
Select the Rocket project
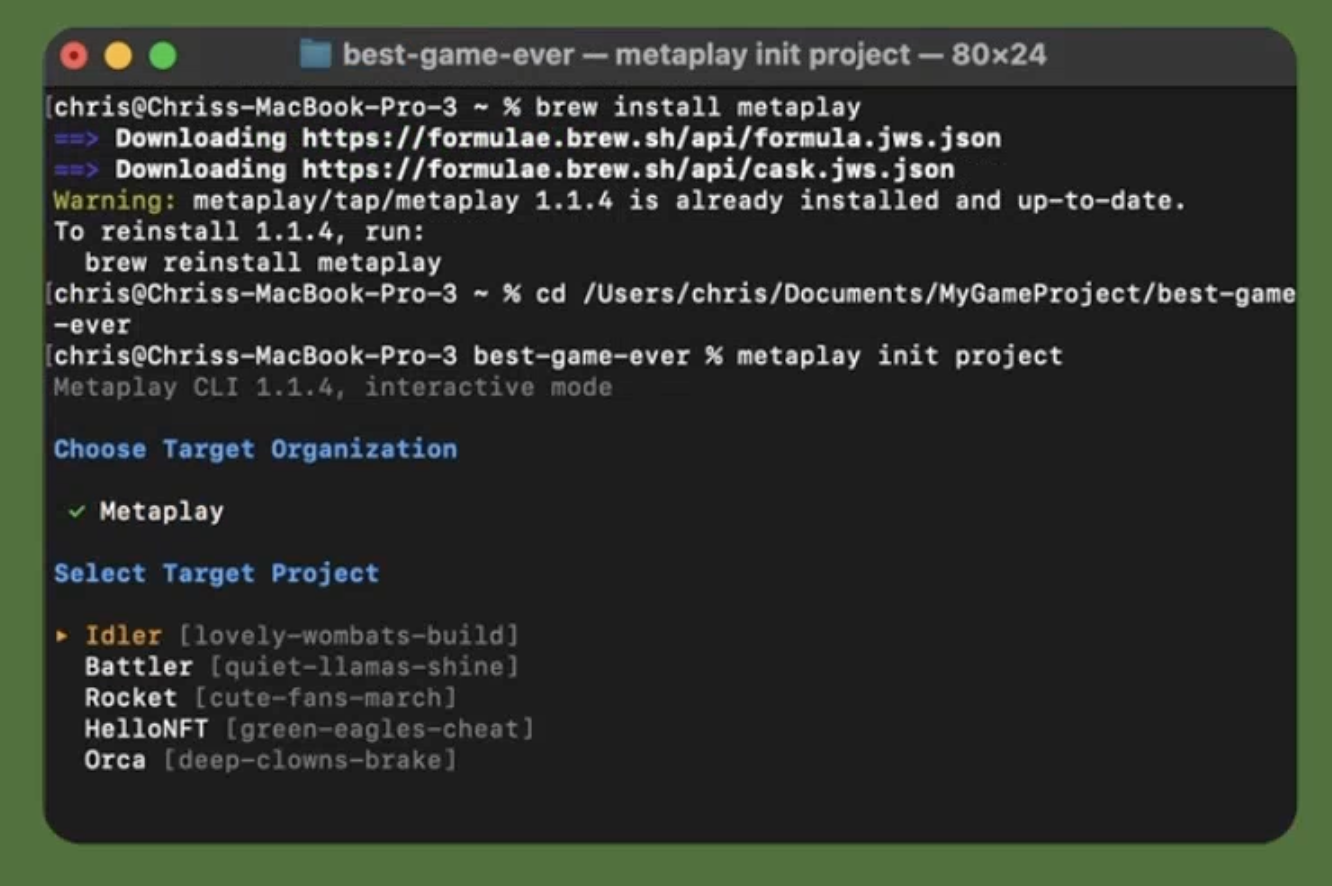click(x=130, y=697)
